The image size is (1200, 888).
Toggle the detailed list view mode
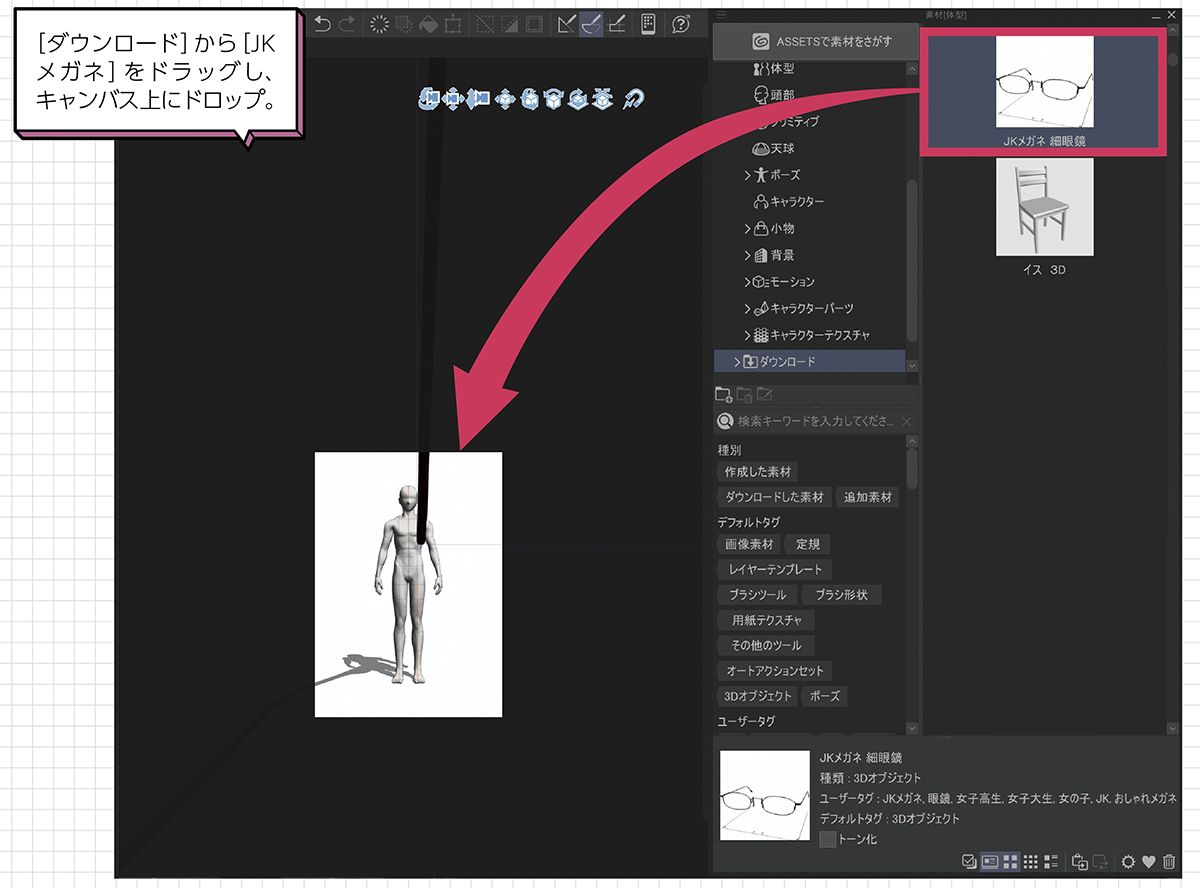click(990, 861)
